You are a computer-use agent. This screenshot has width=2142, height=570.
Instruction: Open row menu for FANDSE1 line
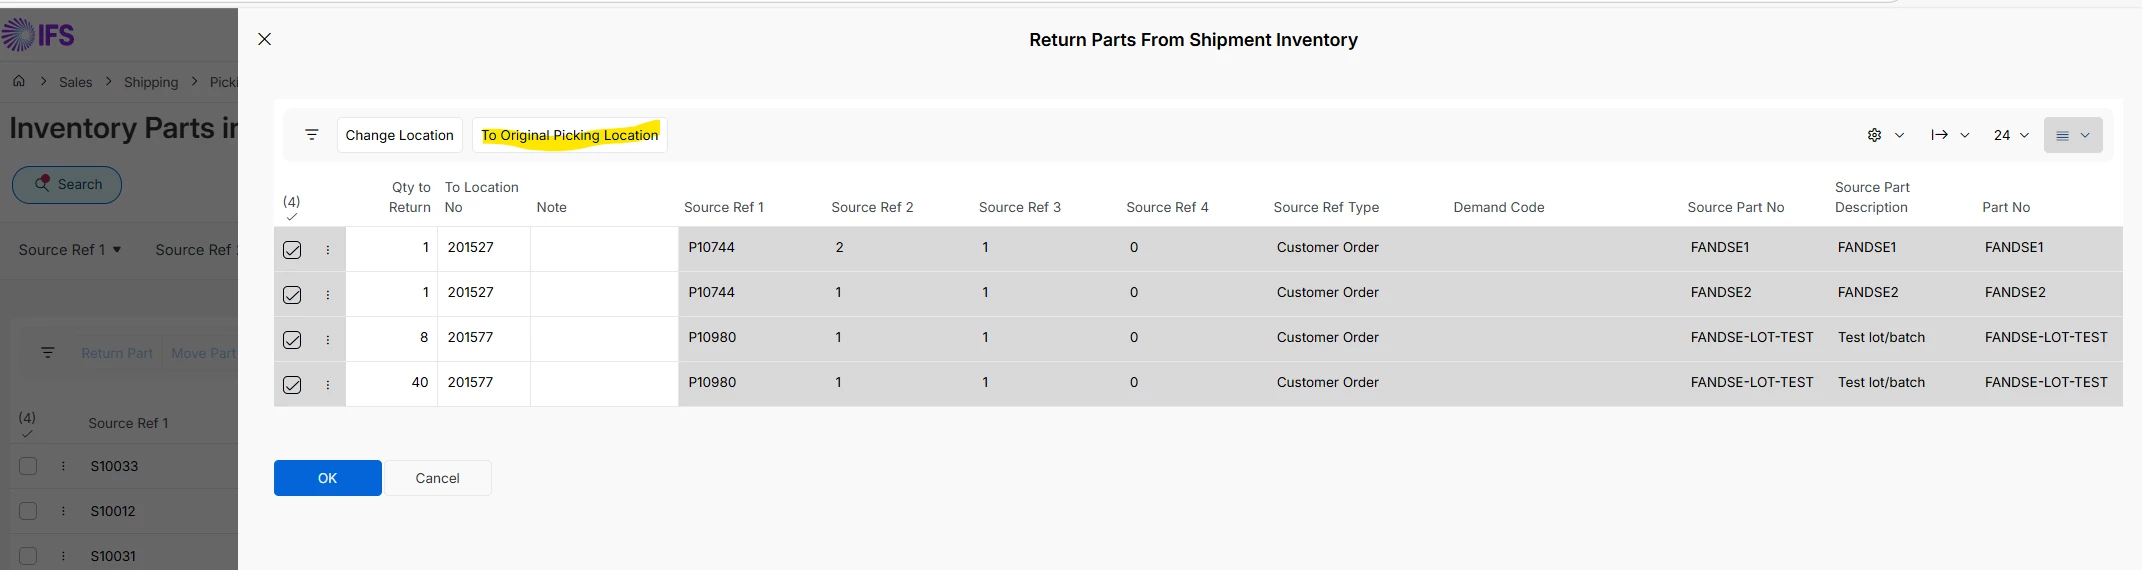point(328,250)
